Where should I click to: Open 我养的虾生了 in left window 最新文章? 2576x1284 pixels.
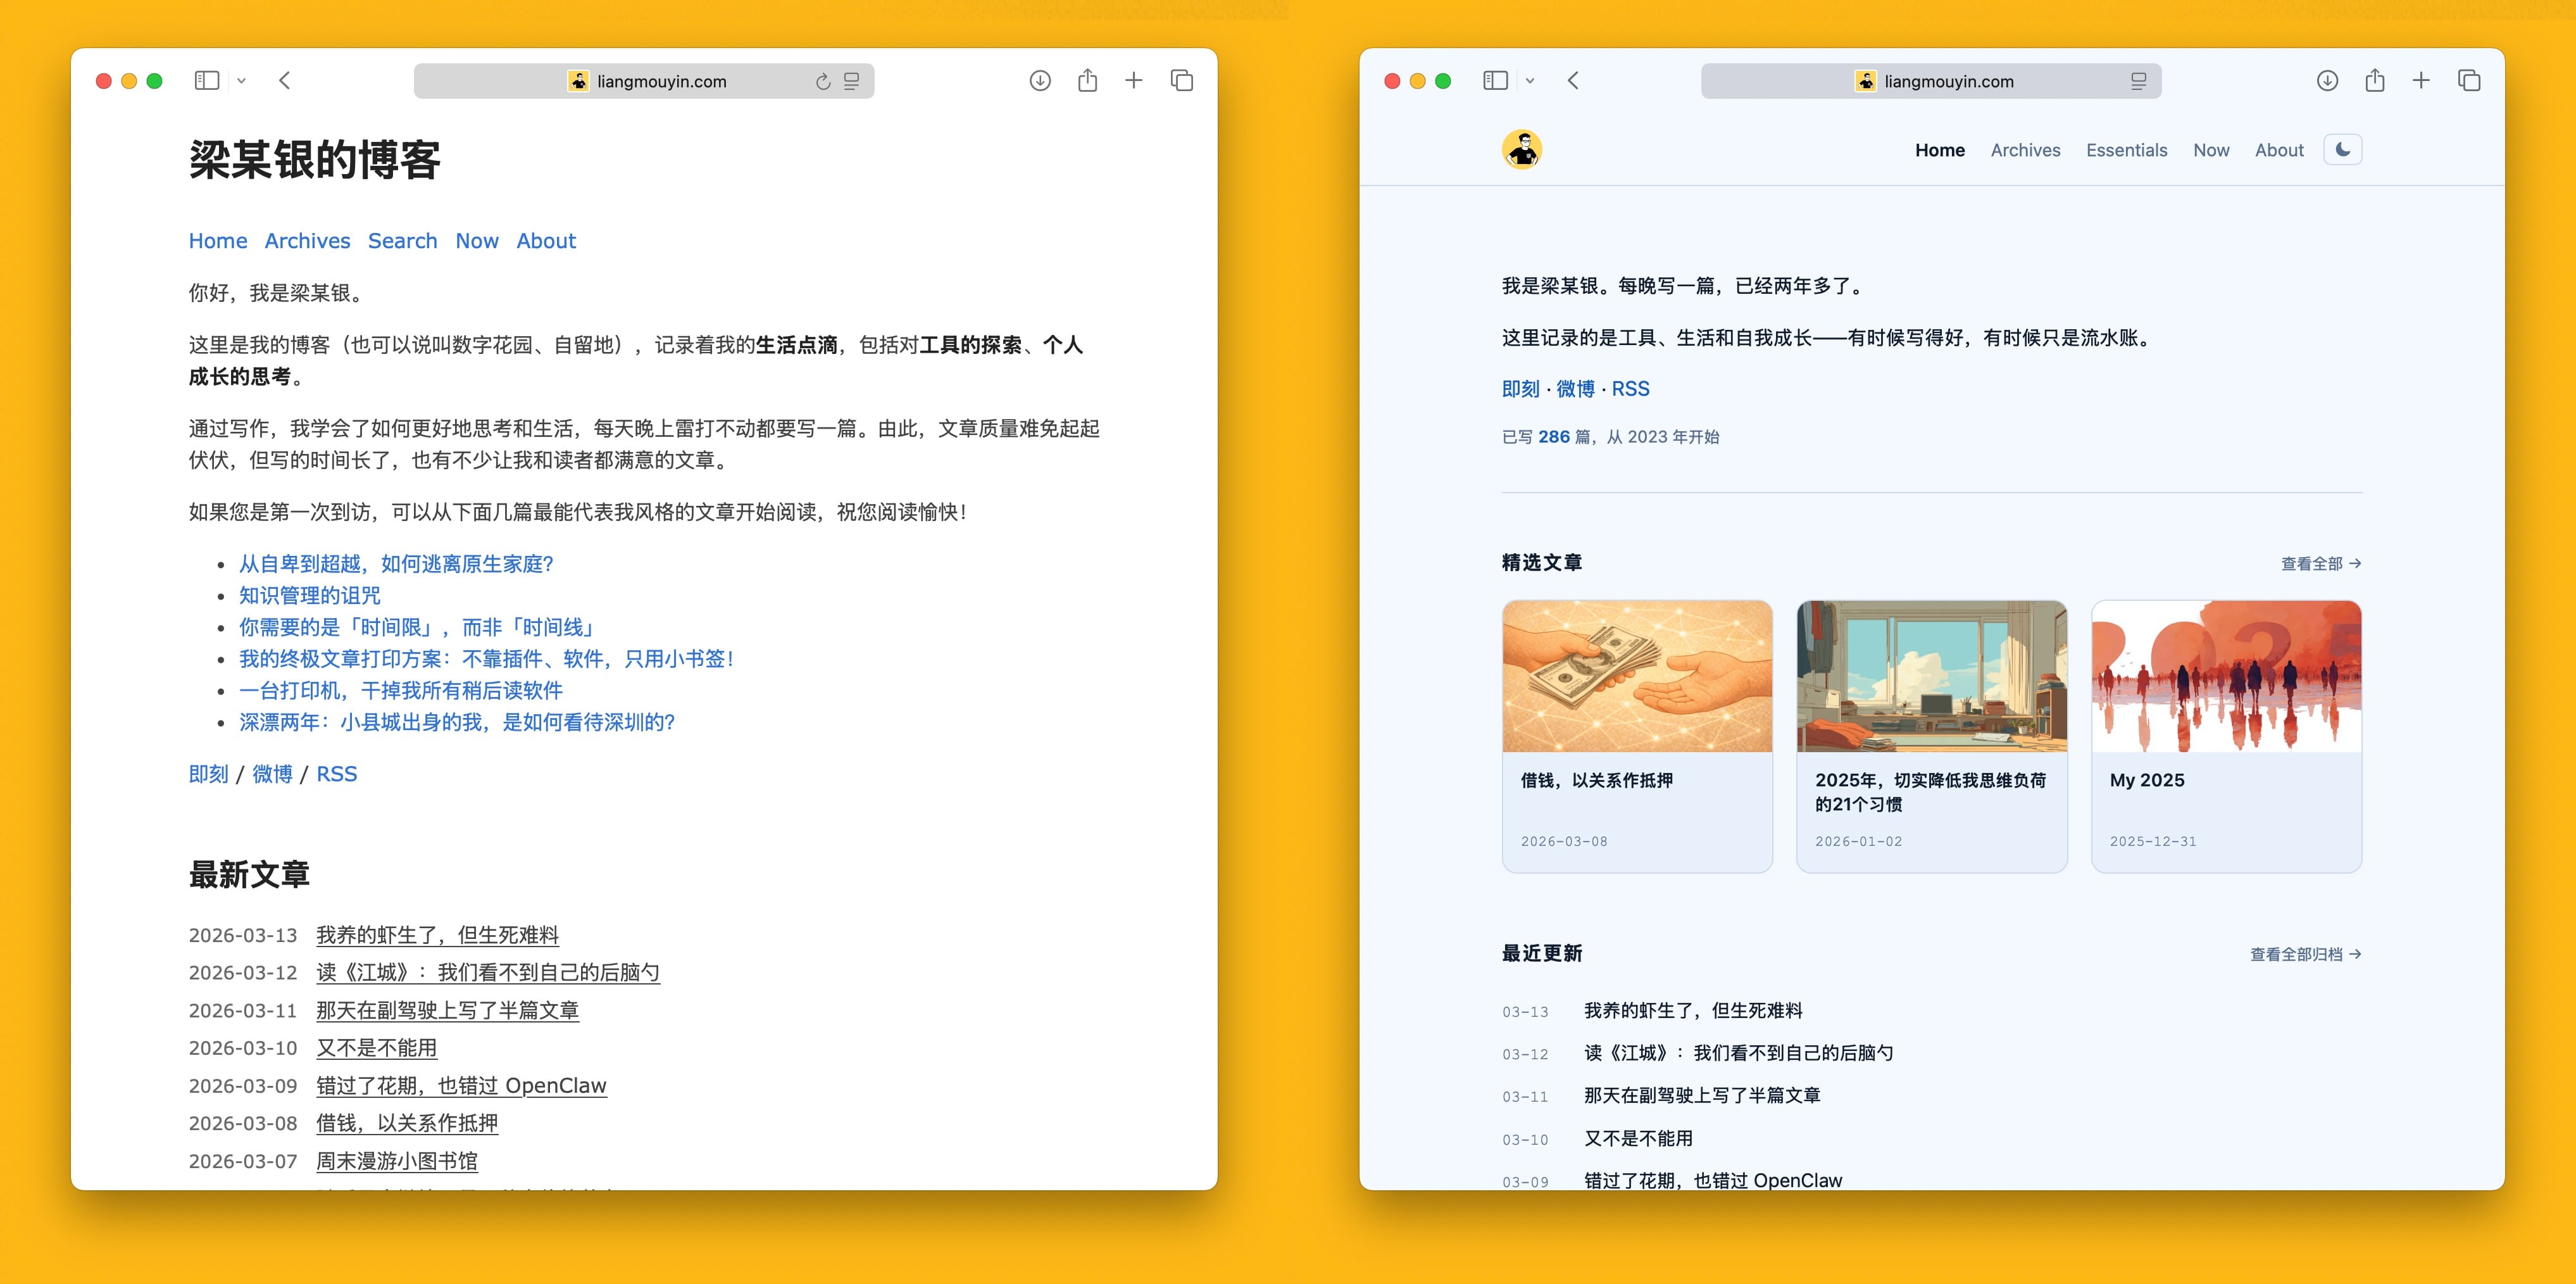pyautogui.click(x=437, y=935)
